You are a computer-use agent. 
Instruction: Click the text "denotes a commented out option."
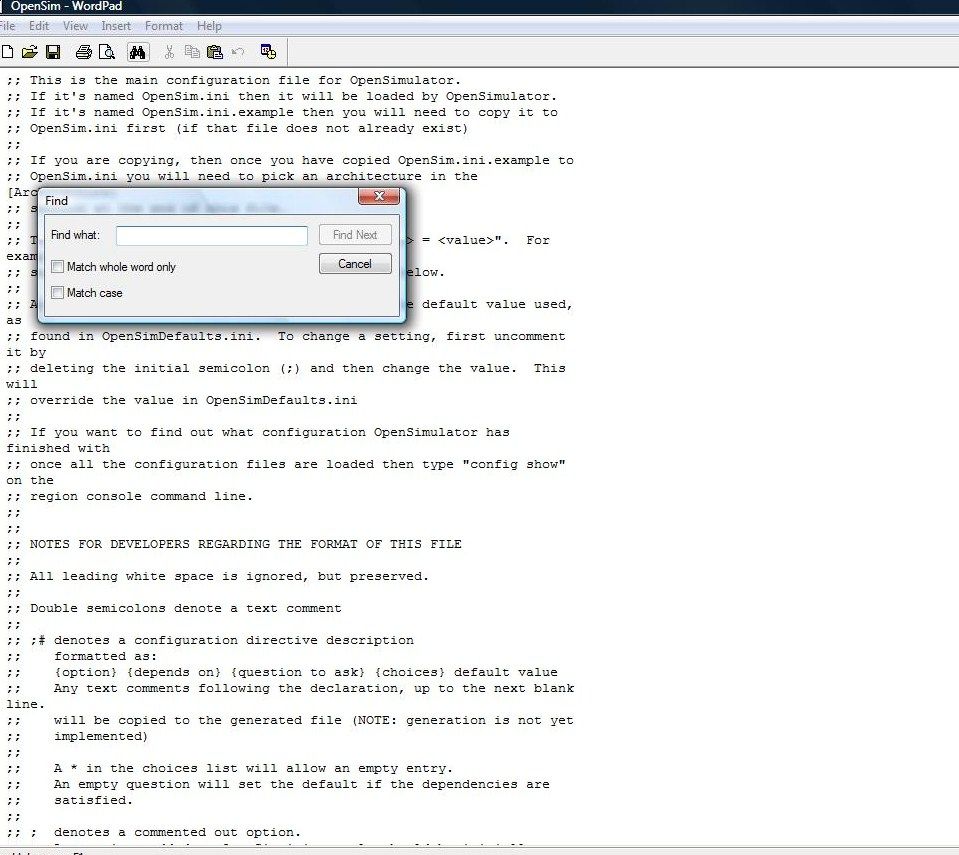177,832
